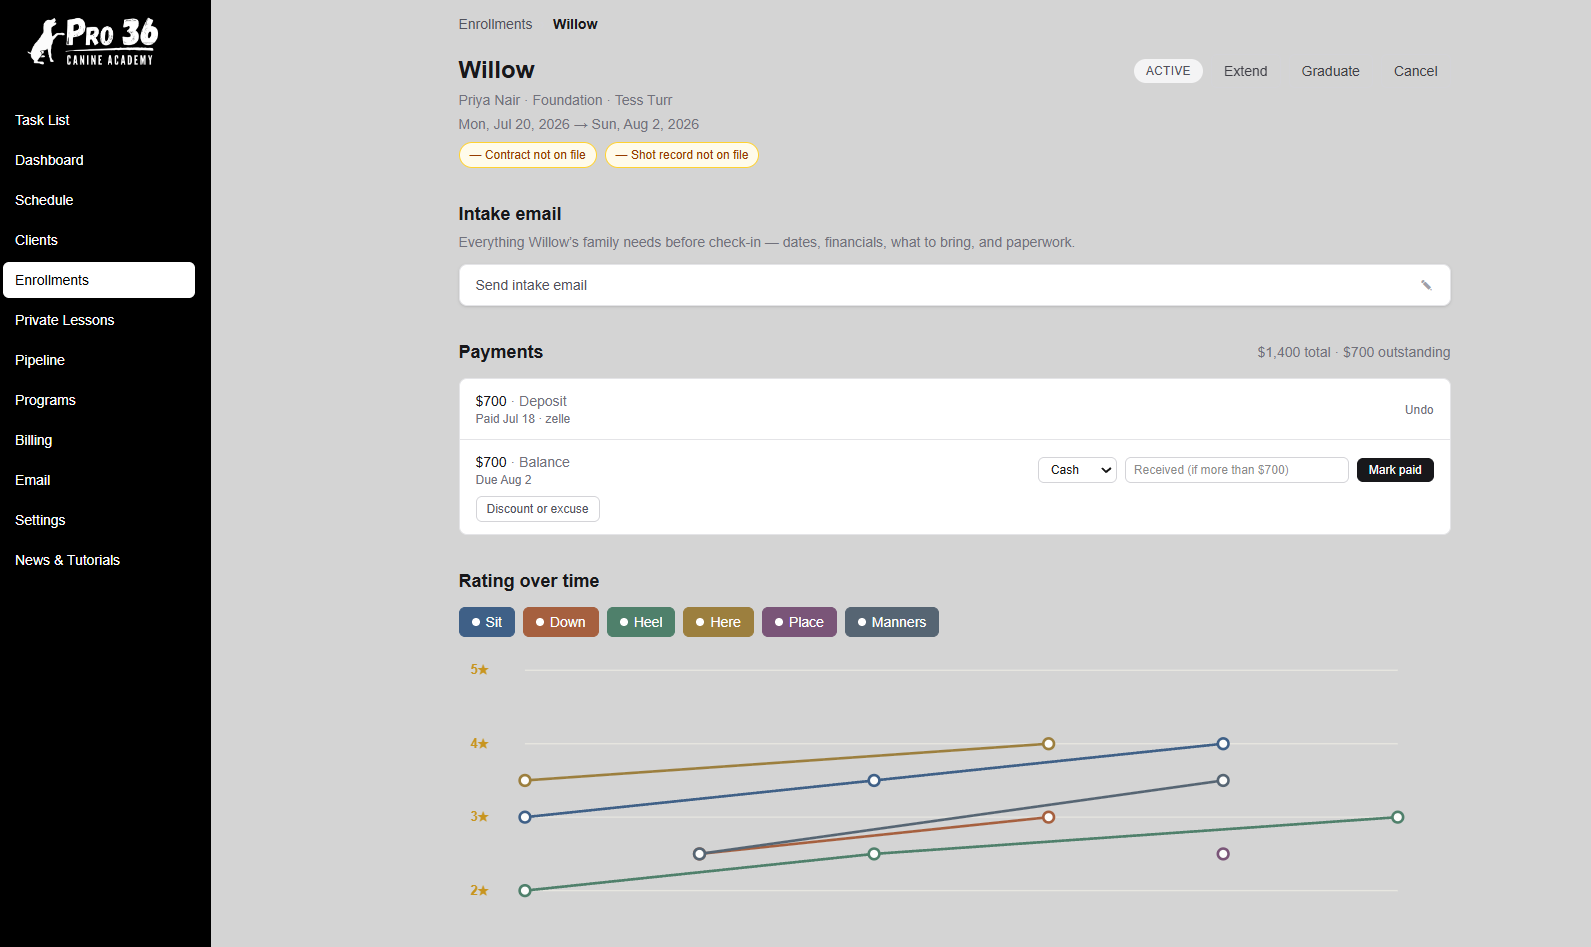Click the Received amount input field

pyautogui.click(x=1236, y=470)
